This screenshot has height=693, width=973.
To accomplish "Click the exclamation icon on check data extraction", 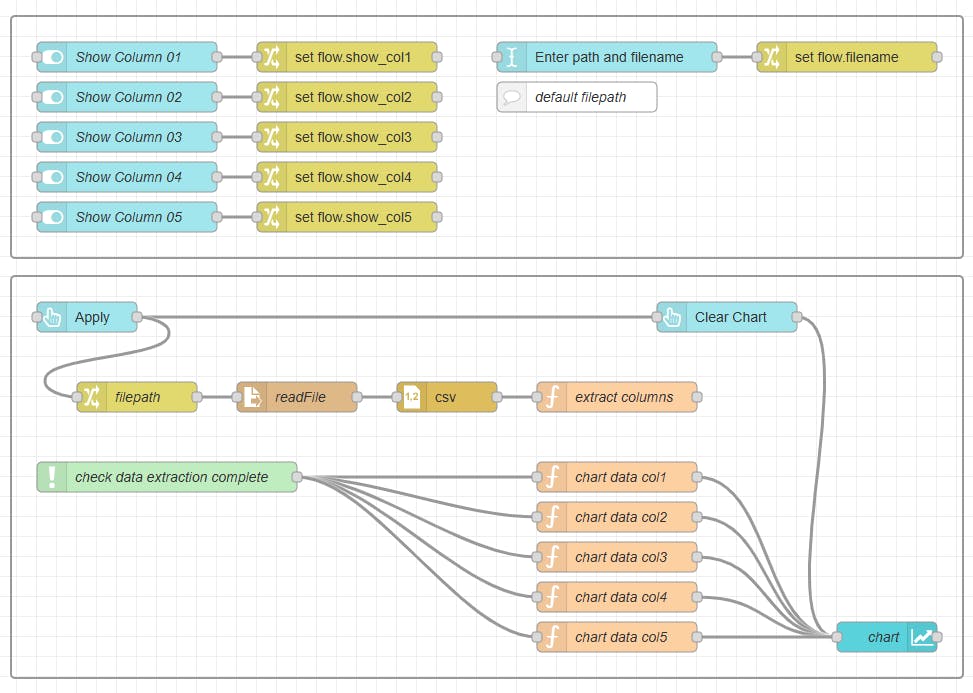I will tap(52, 477).
